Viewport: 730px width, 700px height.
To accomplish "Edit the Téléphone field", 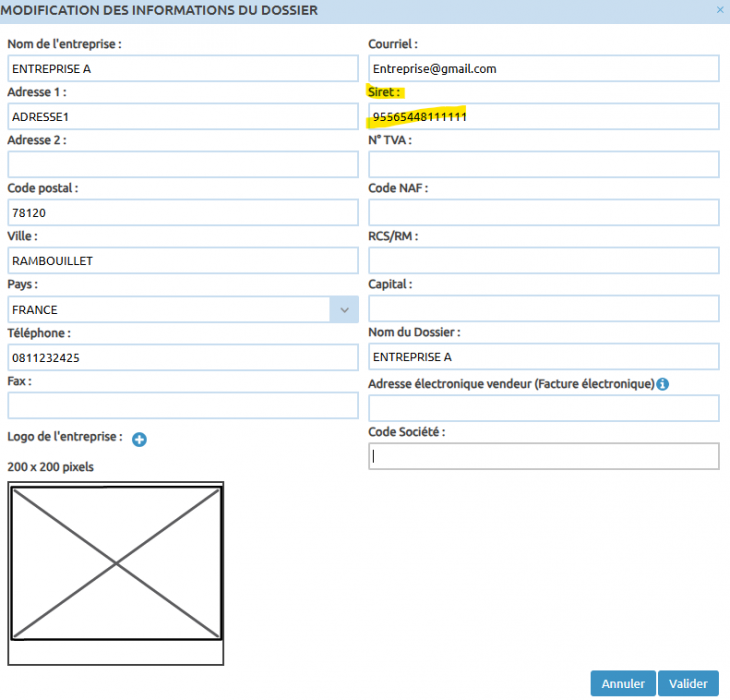I will [x=183, y=357].
